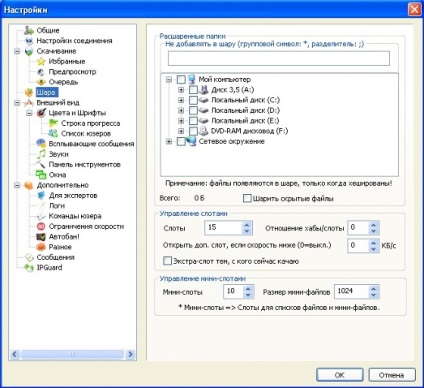This screenshot has width=424, height=388.
Task: Check the Локальный диск (E:) checkbox
Action: [x=193, y=121]
